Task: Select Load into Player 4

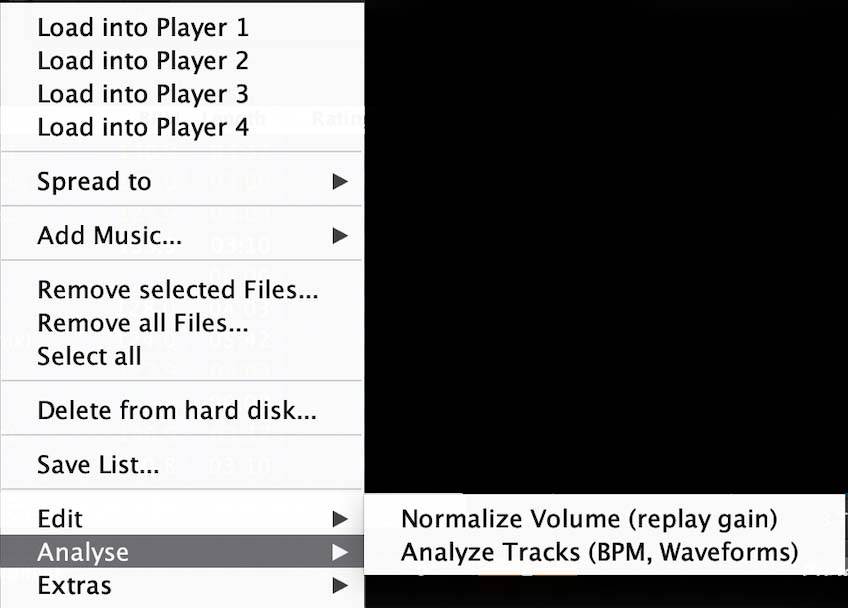Action: click(x=143, y=127)
